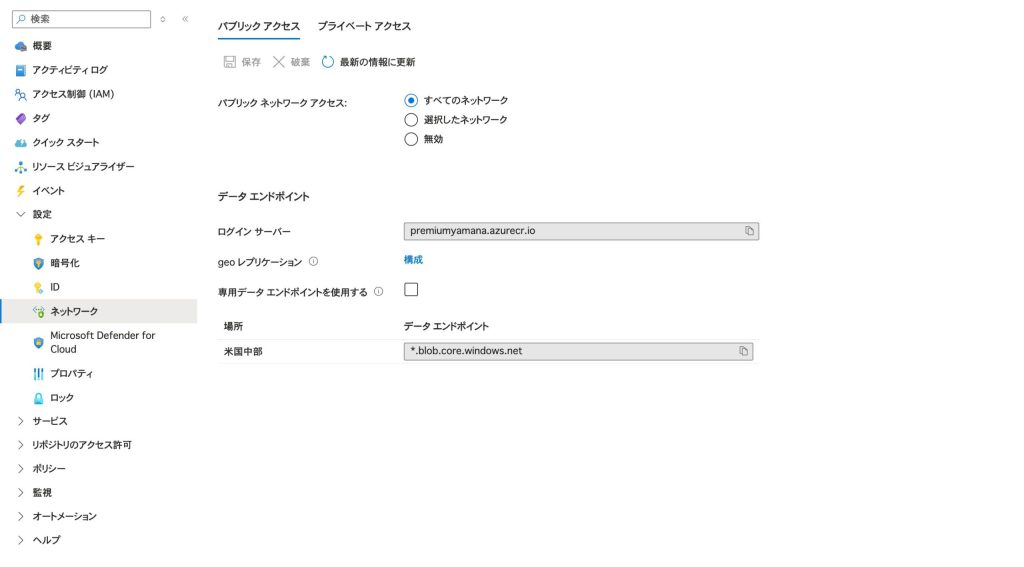This screenshot has height=567, width=1024.
Task: Open アクセス キー key icon in sidebar
Action: pos(39,239)
